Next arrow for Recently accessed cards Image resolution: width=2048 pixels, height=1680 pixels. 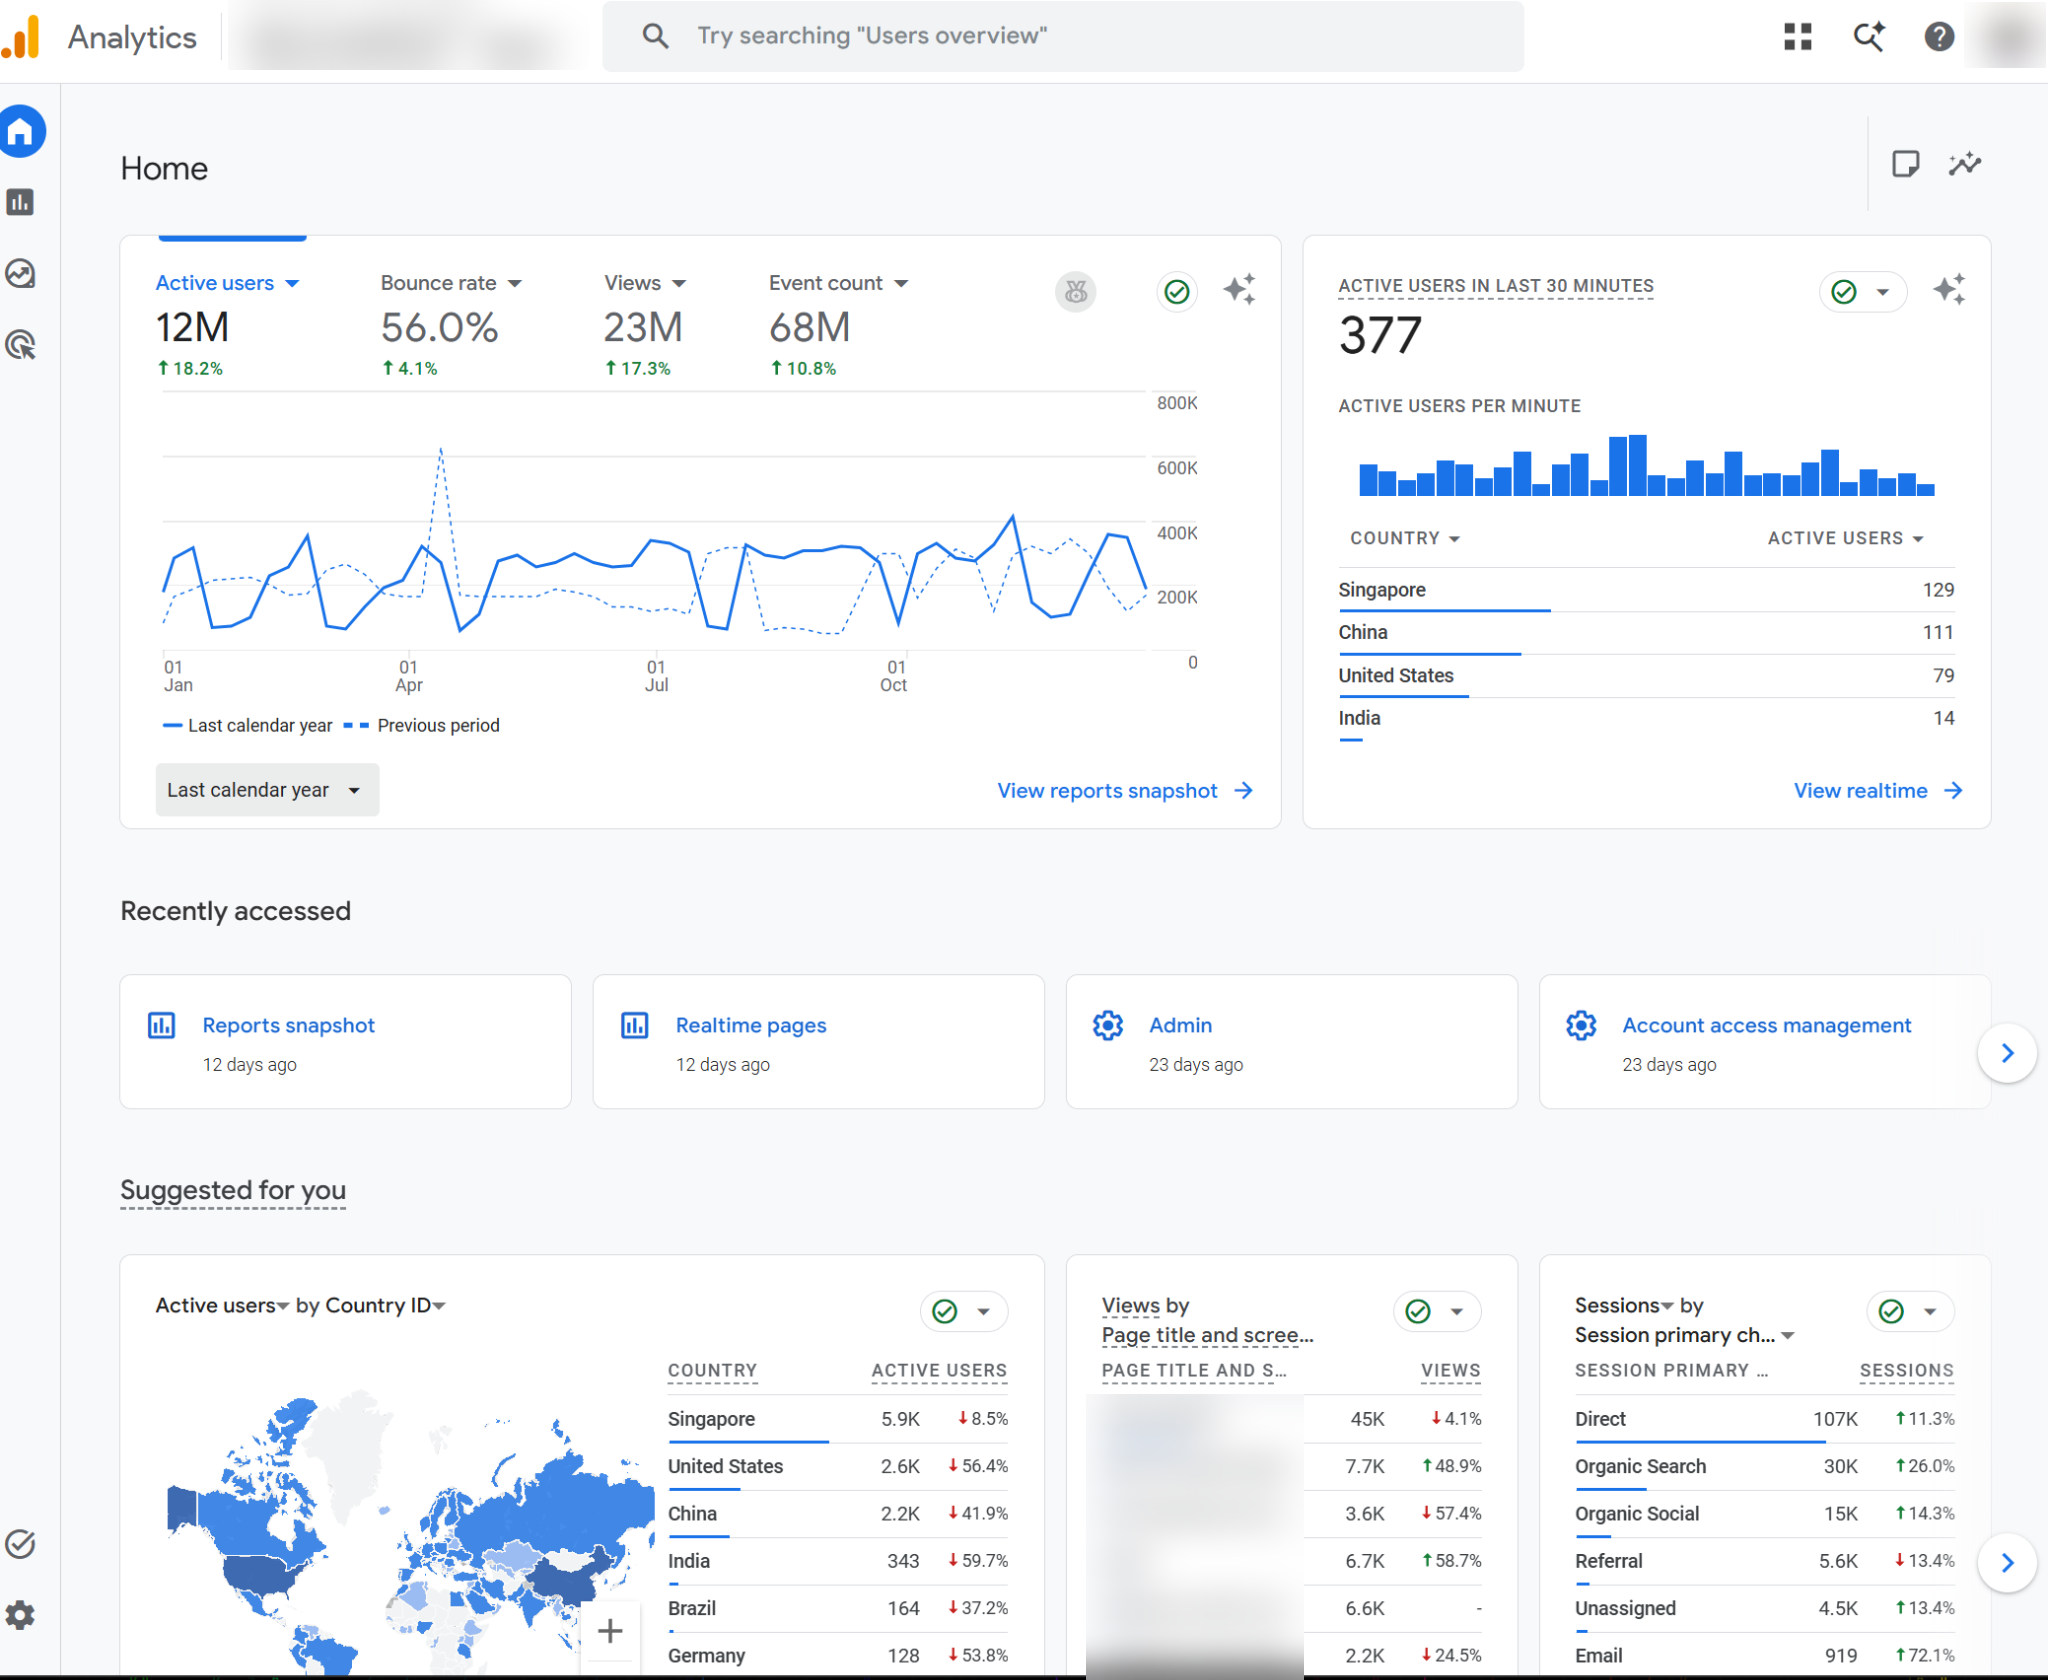pyautogui.click(x=2007, y=1053)
